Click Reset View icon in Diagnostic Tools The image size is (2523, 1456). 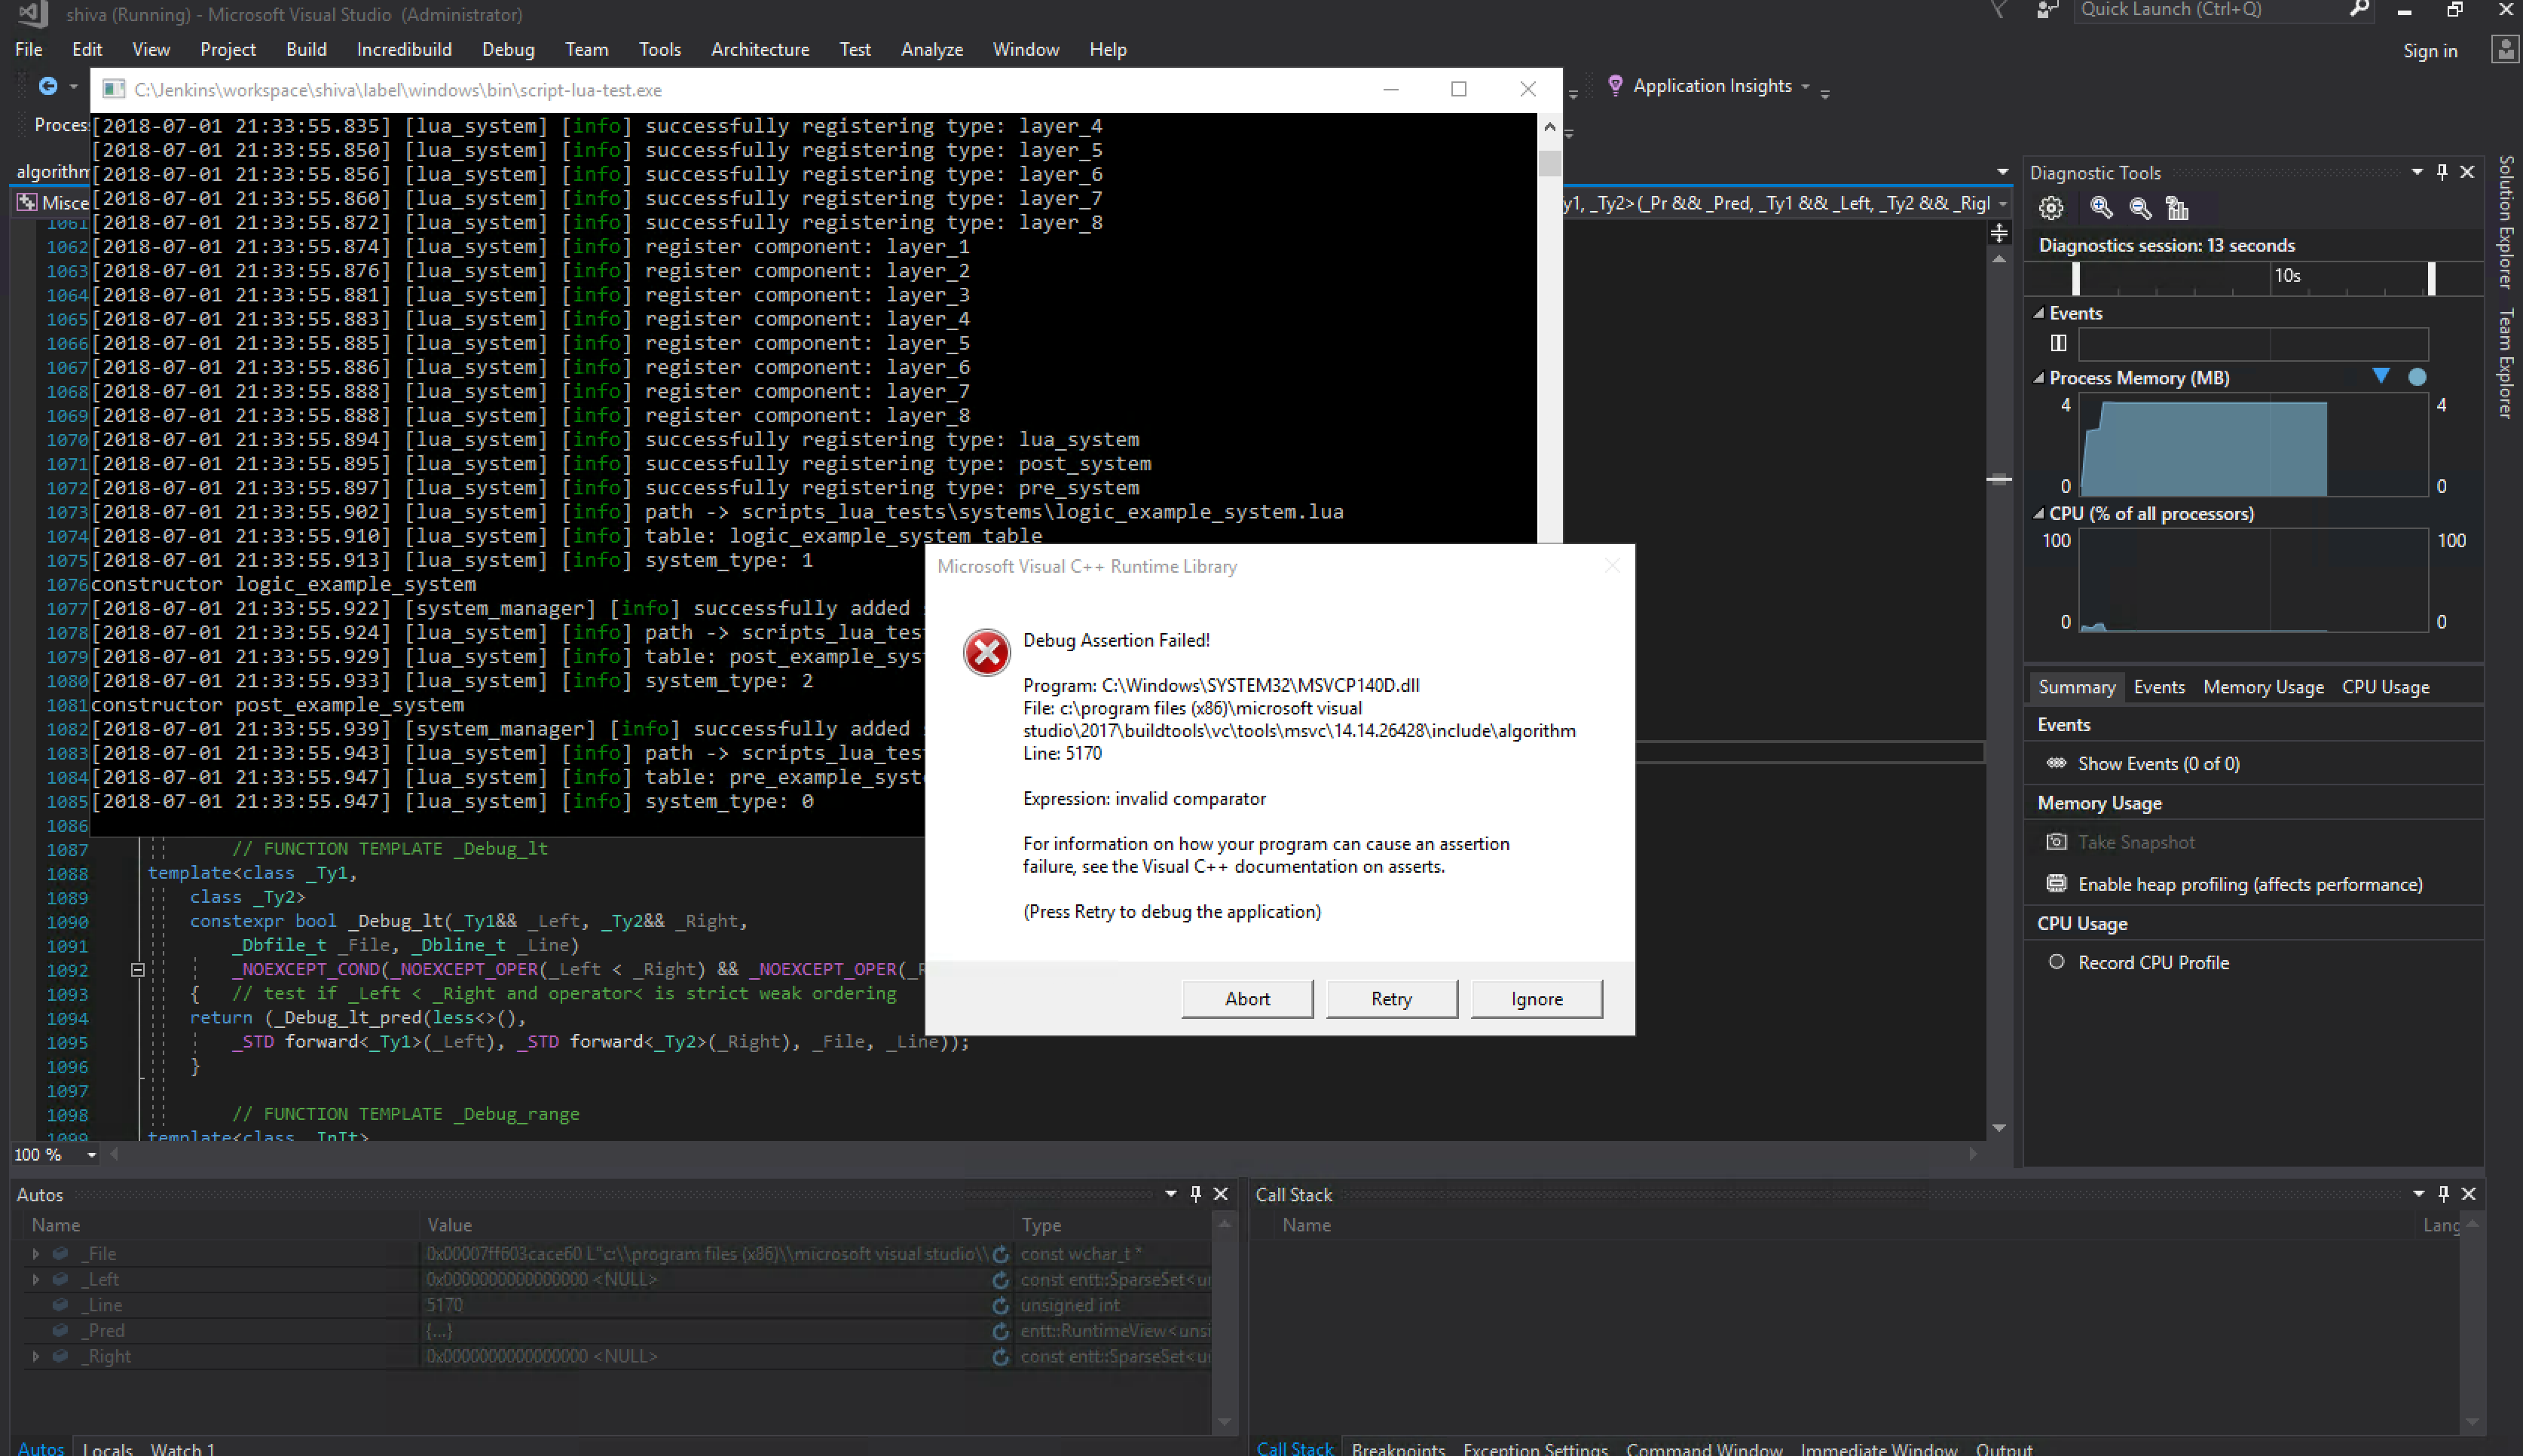click(2177, 208)
